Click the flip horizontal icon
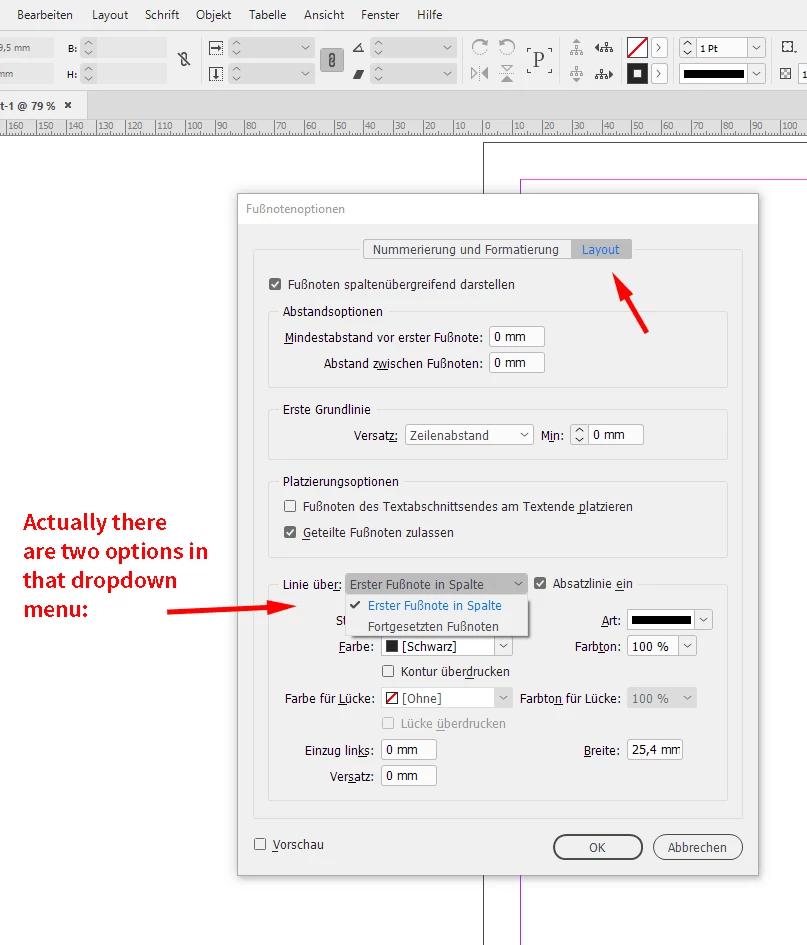 click(480, 74)
